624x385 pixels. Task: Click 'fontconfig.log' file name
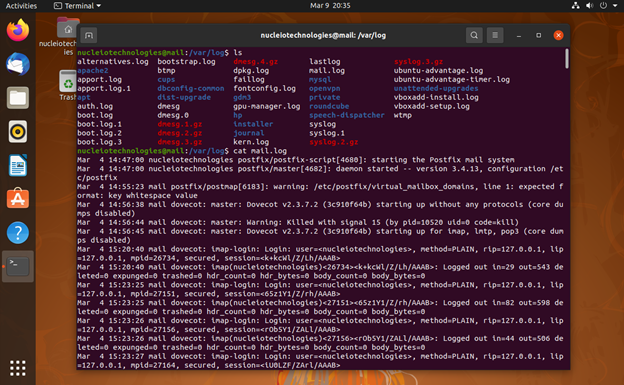(x=264, y=88)
